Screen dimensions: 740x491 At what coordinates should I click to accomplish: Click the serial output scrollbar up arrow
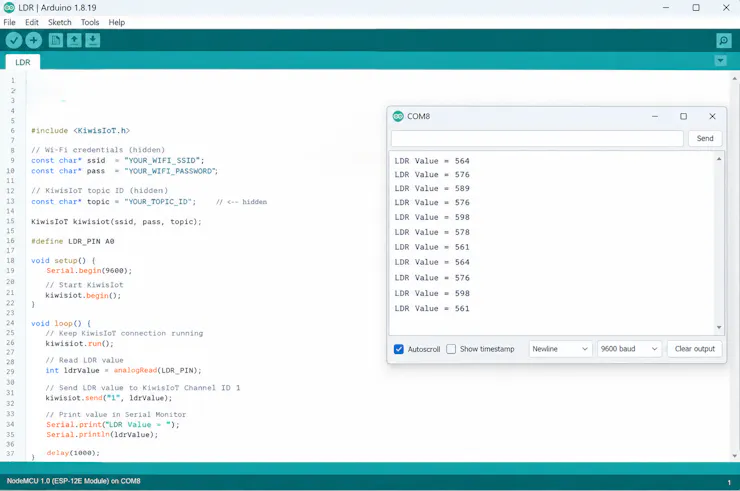tap(719, 159)
